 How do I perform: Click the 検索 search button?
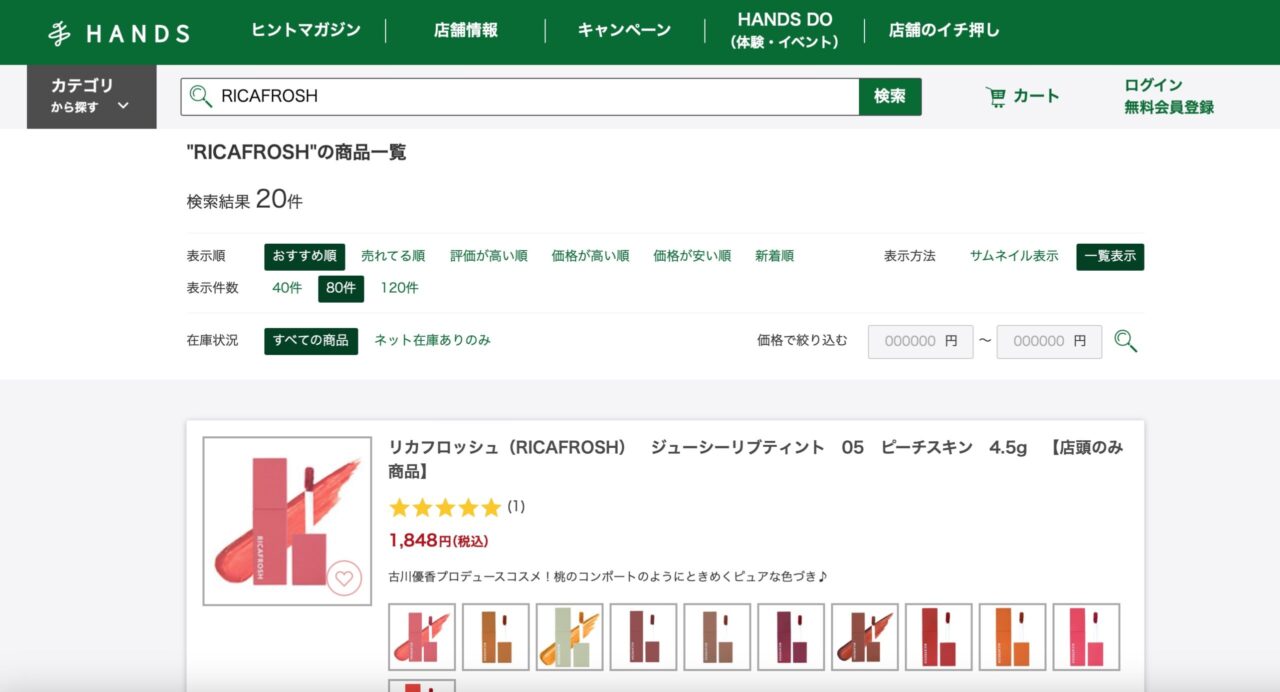coord(890,97)
